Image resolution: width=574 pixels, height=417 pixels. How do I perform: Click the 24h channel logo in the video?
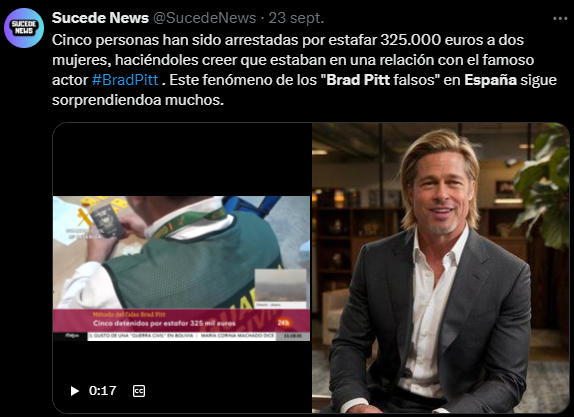coord(284,323)
